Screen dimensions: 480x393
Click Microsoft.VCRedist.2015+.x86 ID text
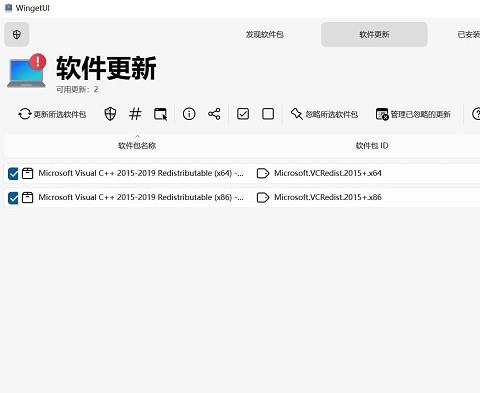coord(328,197)
